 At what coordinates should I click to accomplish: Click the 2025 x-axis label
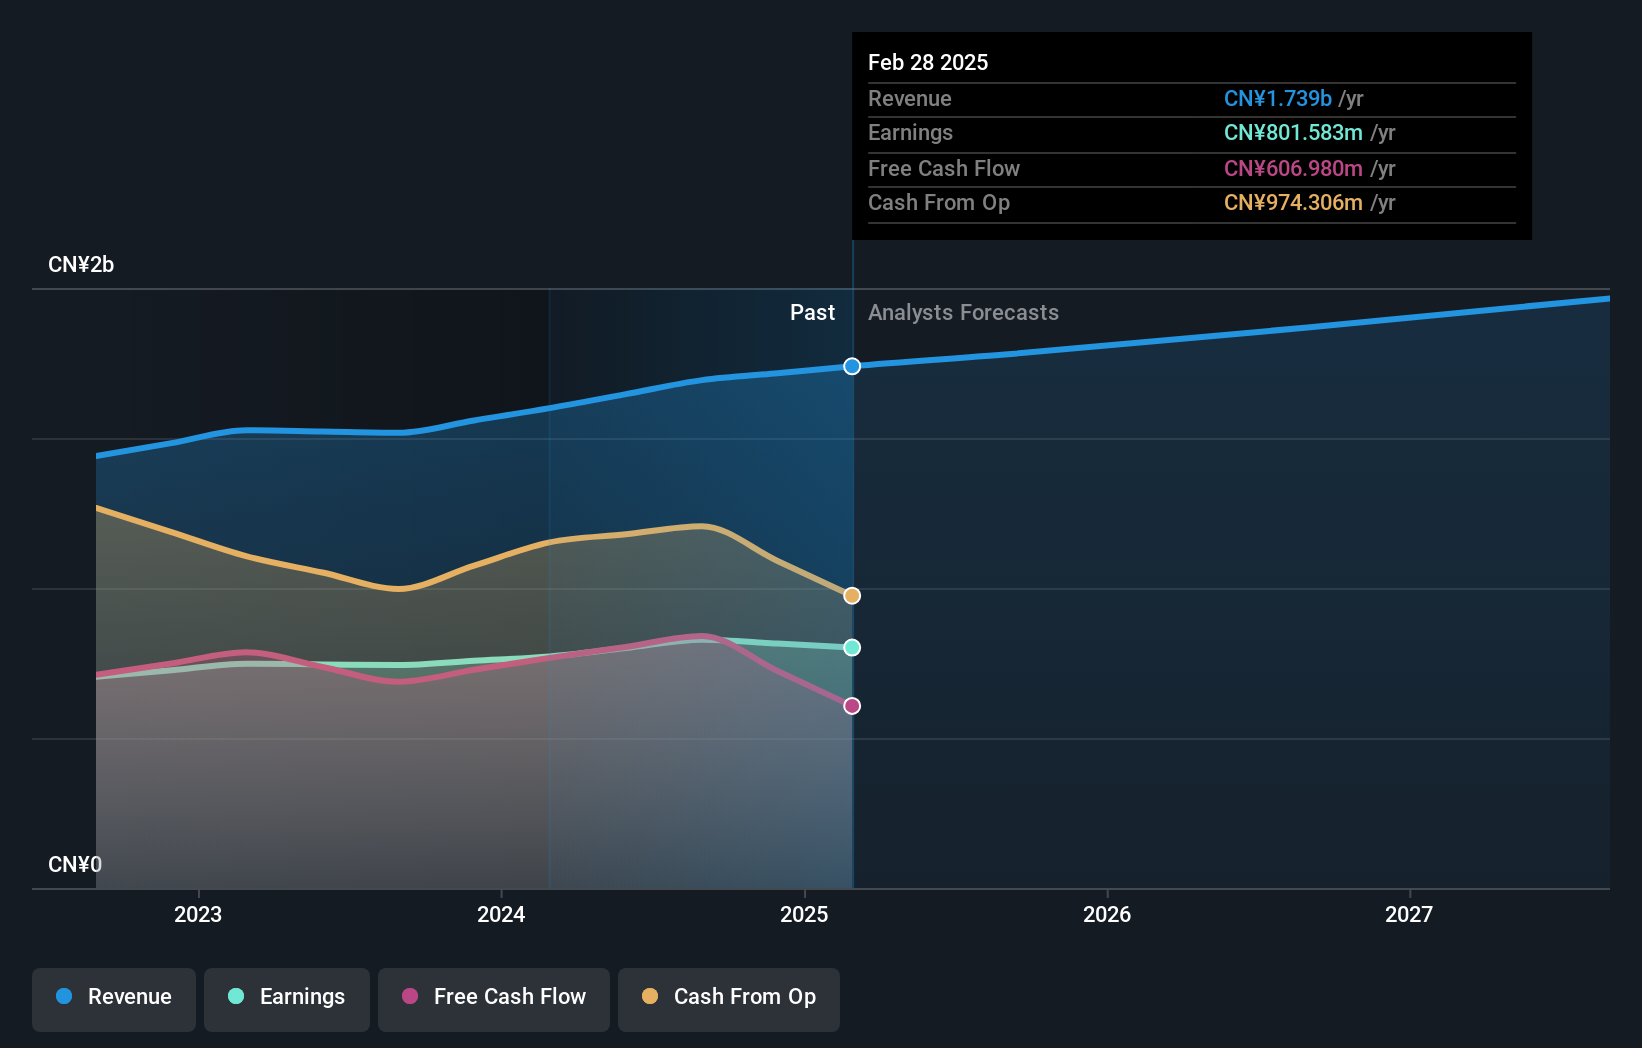pyautogui.click(x=804, y=914)
